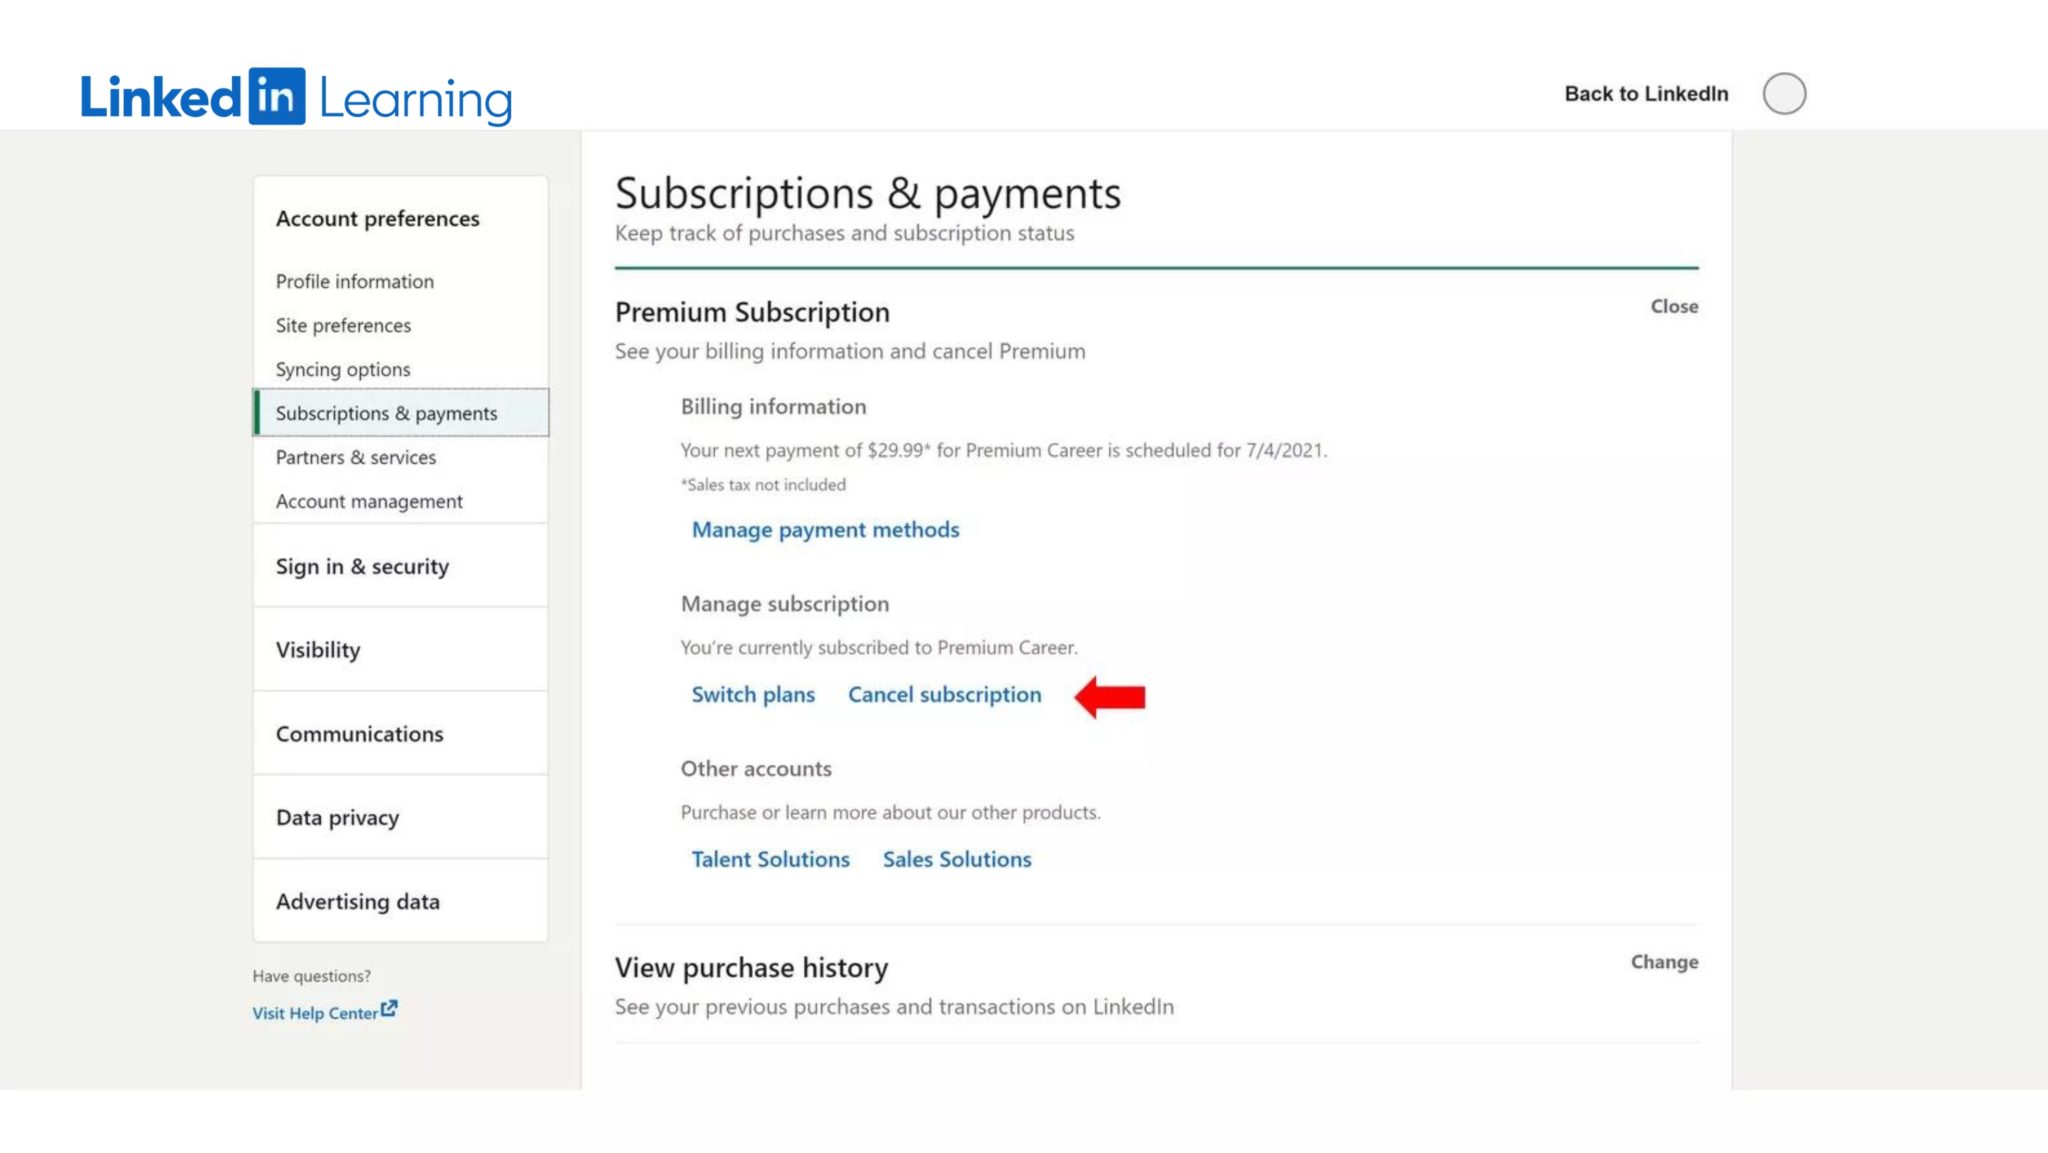Image resolution: width=2048 pixels, height=1153 pixels.
Task: Click Back to LinkedIn
Action: tap(1646, 93)
